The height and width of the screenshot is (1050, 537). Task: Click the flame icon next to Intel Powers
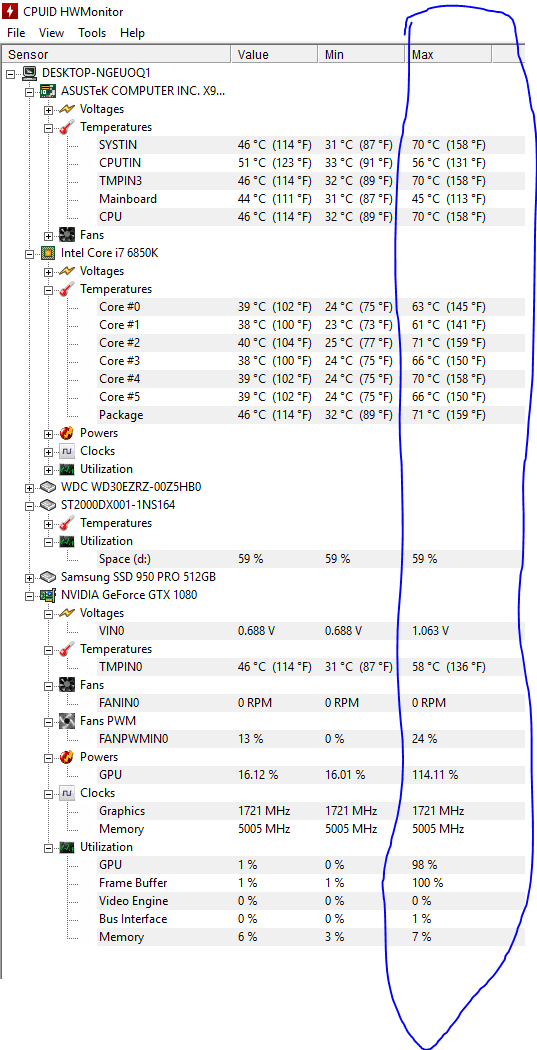pos(67,433)
